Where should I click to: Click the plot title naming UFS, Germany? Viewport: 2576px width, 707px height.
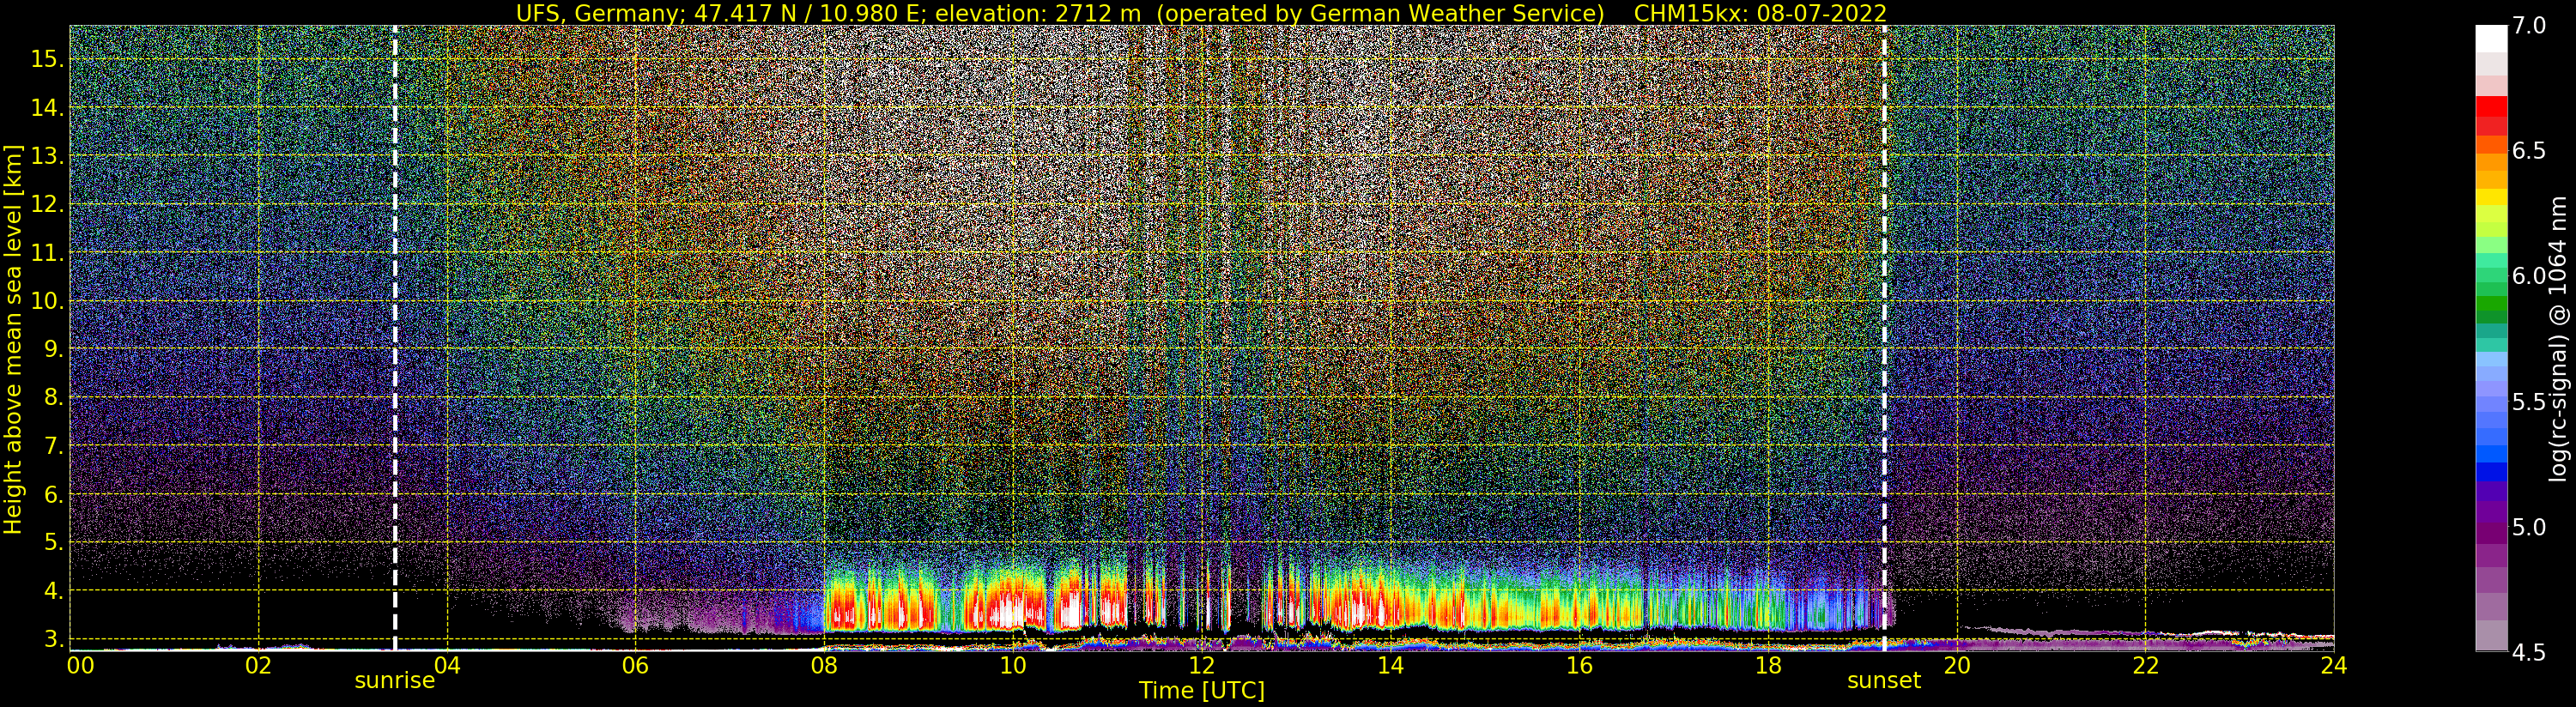pyautogui.click(x=1201, y=13)
